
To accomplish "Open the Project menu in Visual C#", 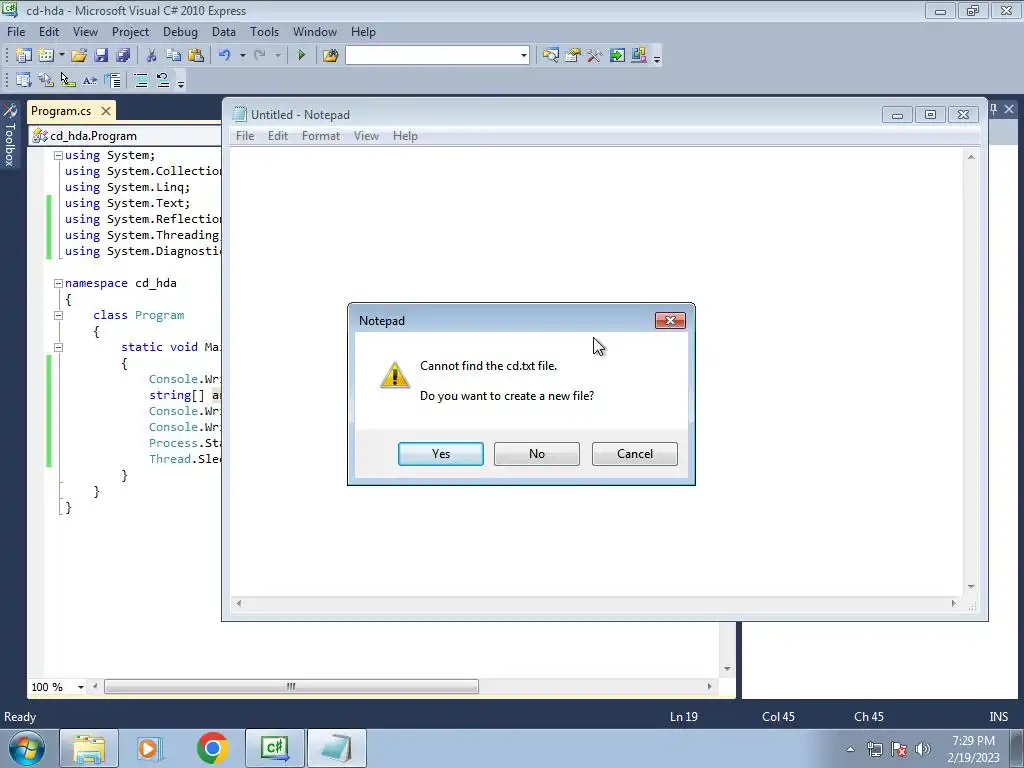I will [130, 32].
